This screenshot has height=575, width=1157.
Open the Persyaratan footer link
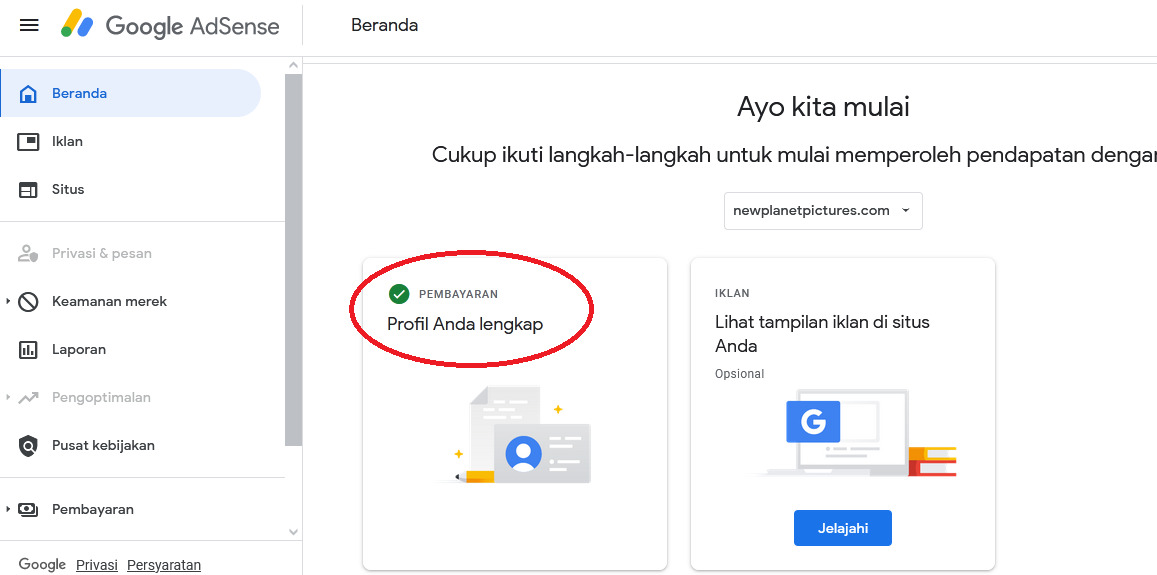(x=164, y=565)
